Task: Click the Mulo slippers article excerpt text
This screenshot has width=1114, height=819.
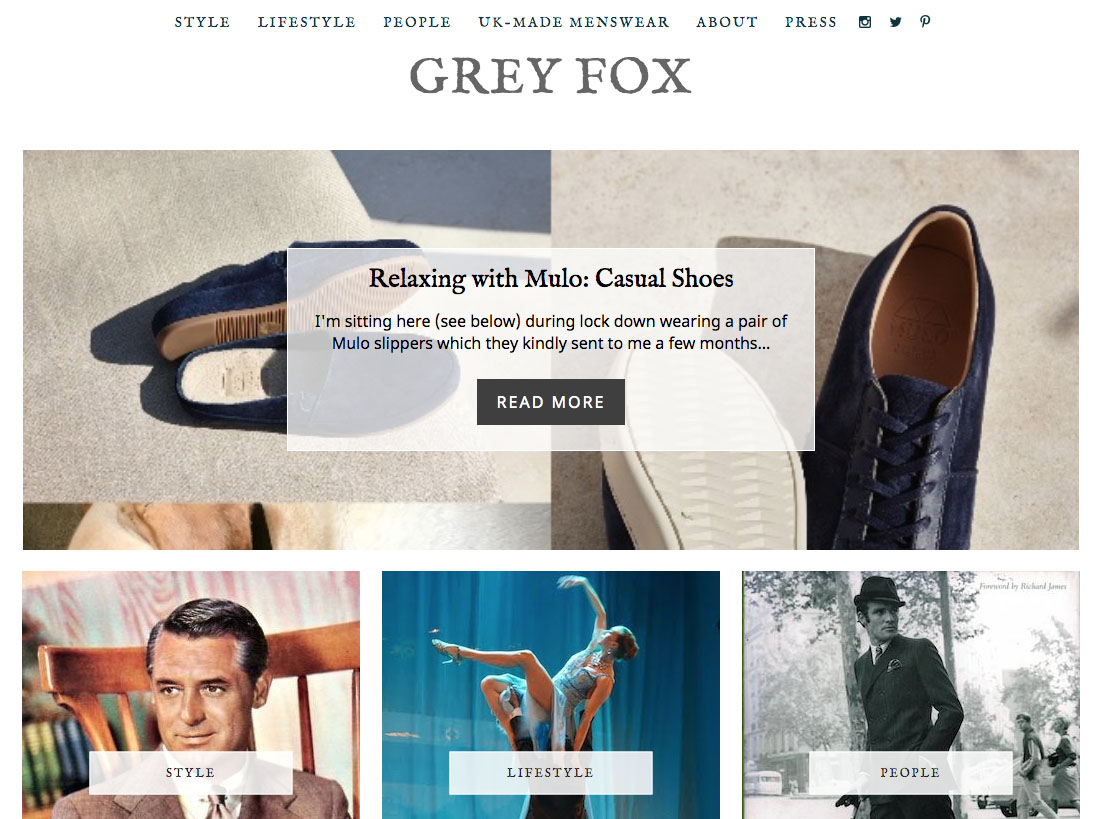Action: [551, 332]
